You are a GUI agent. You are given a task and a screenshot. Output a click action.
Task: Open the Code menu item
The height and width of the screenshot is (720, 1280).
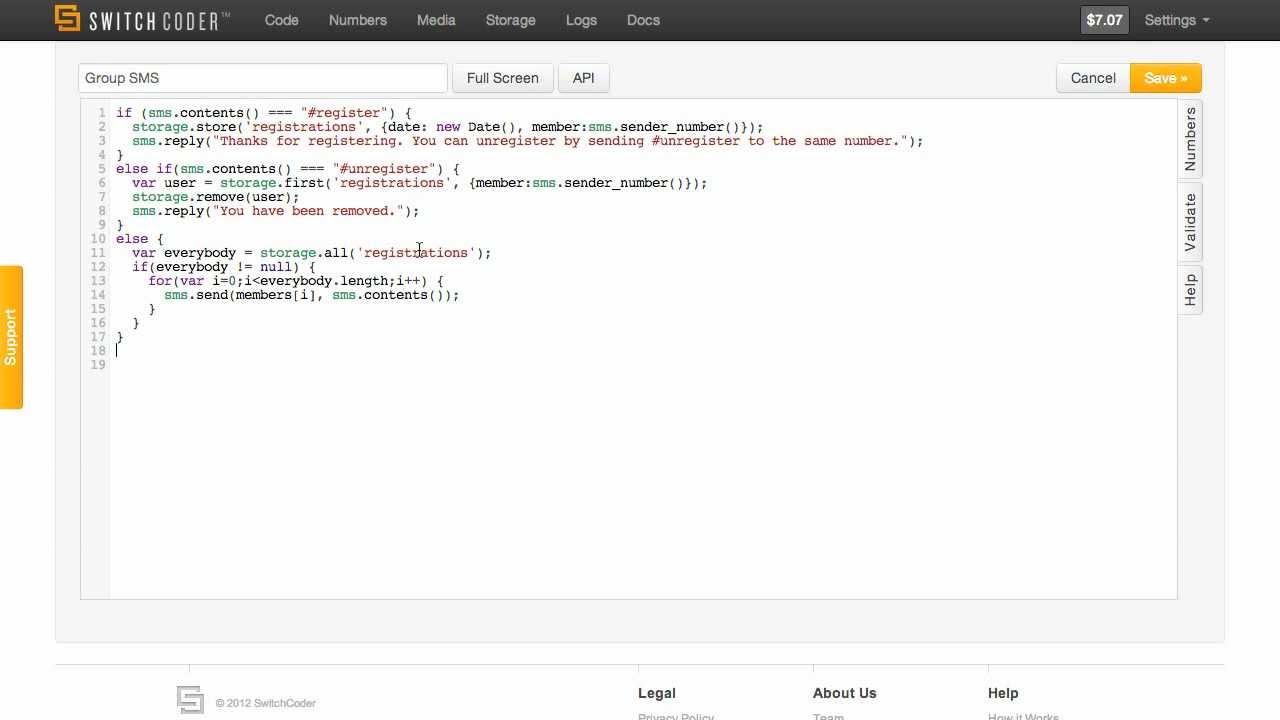coord(281,20)
